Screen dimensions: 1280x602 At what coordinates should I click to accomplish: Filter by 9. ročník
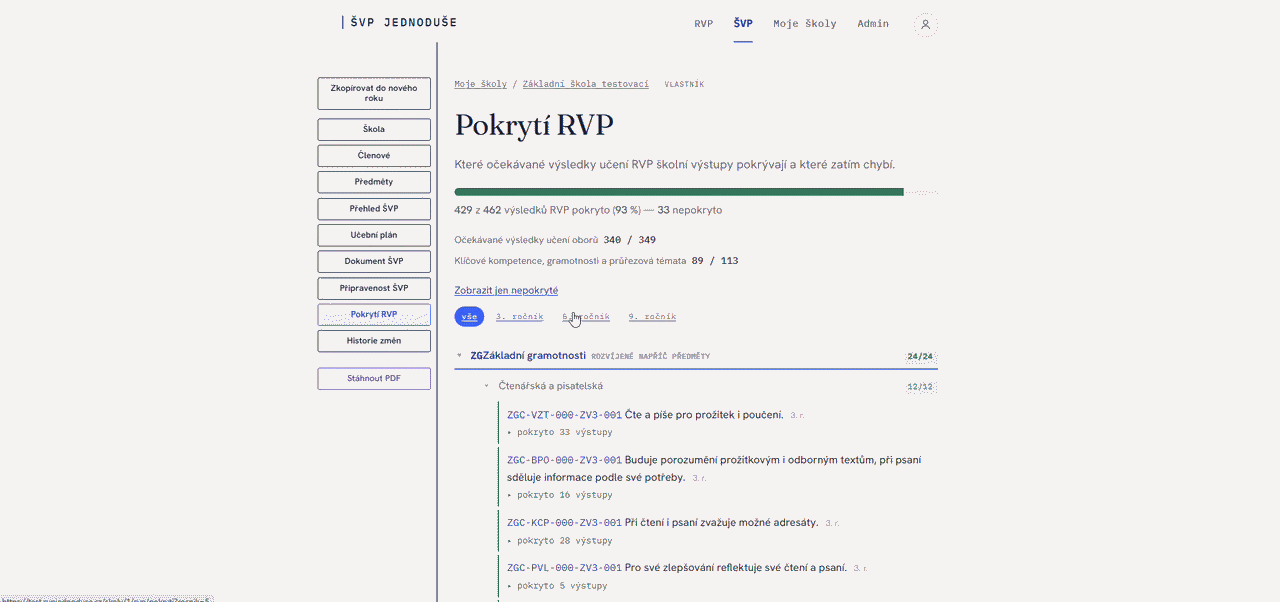point(652,316)
